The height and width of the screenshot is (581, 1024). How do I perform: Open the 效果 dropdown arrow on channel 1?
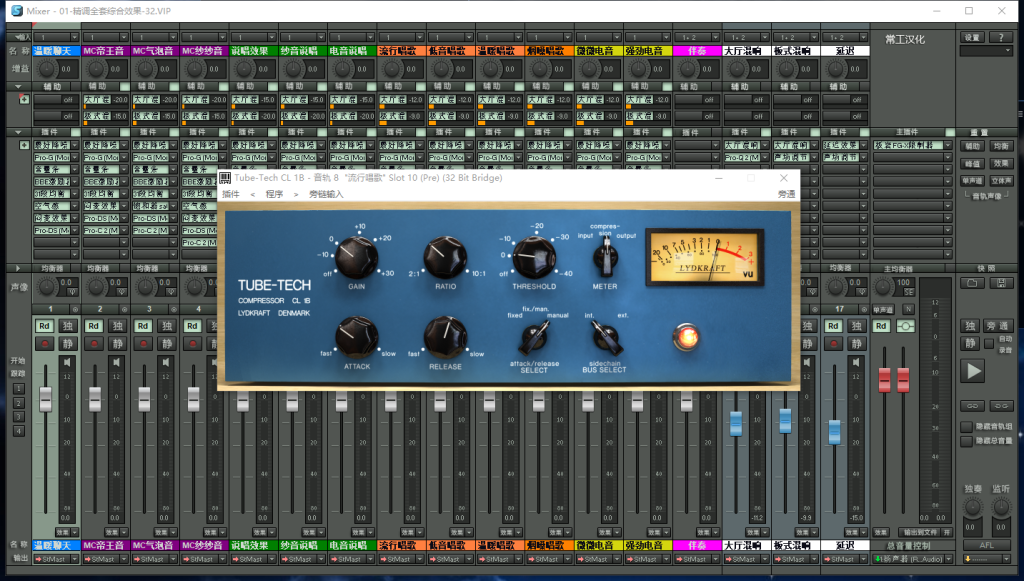[74, 532]
